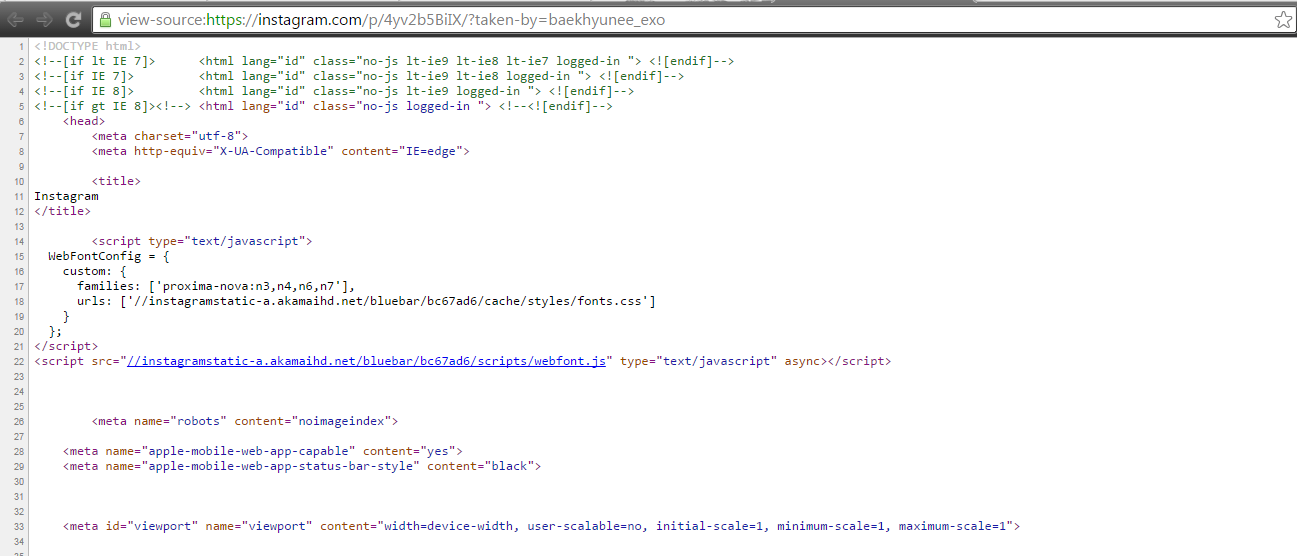Click the robots noimageindex meta line
The image size is (1301, 556).
coord(245,421)
